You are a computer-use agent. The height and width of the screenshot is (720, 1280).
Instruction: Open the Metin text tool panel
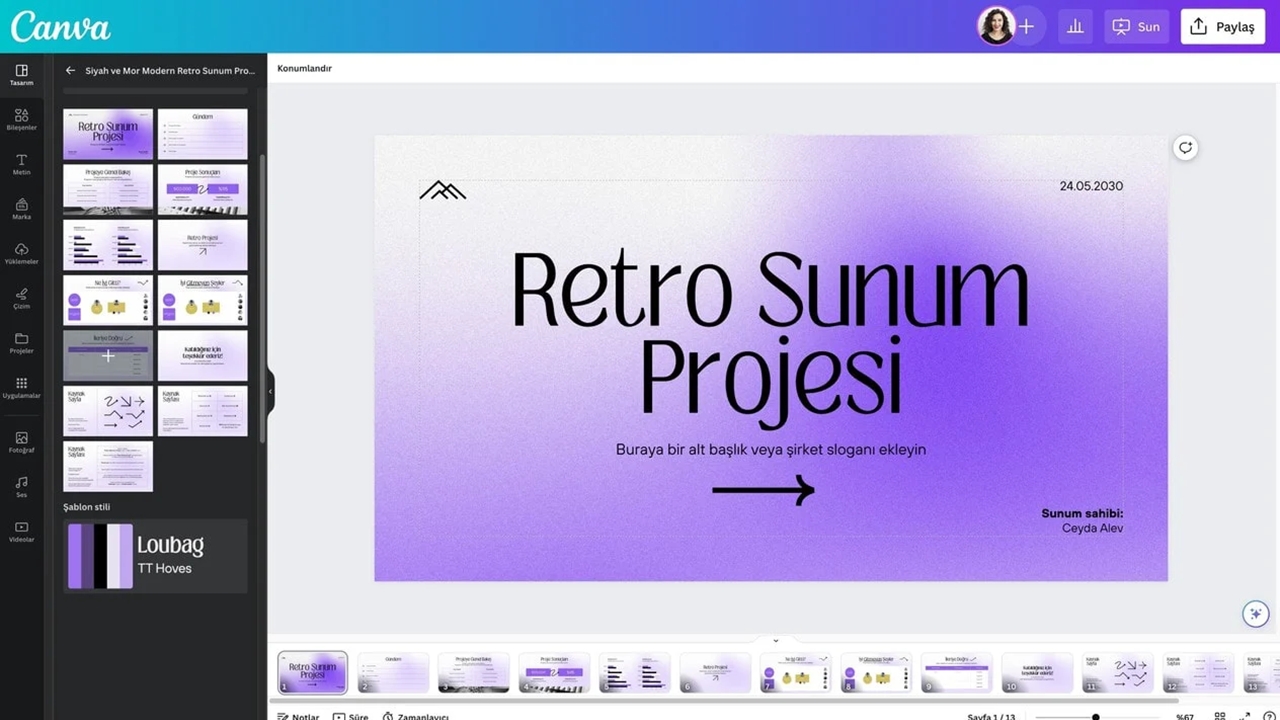click(x=22, y=164)
